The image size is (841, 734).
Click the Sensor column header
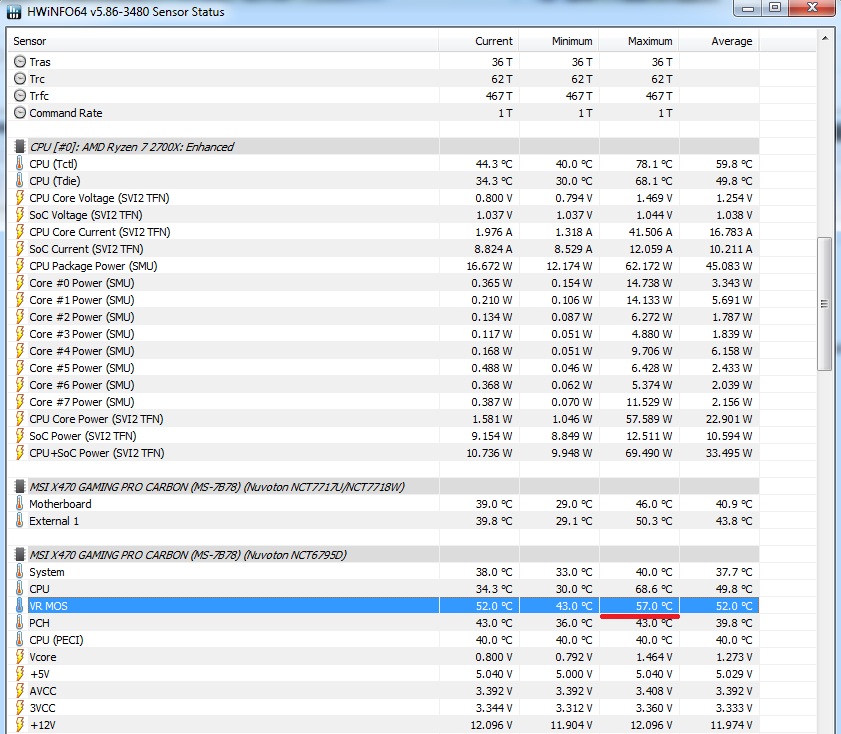coord(223,41)
